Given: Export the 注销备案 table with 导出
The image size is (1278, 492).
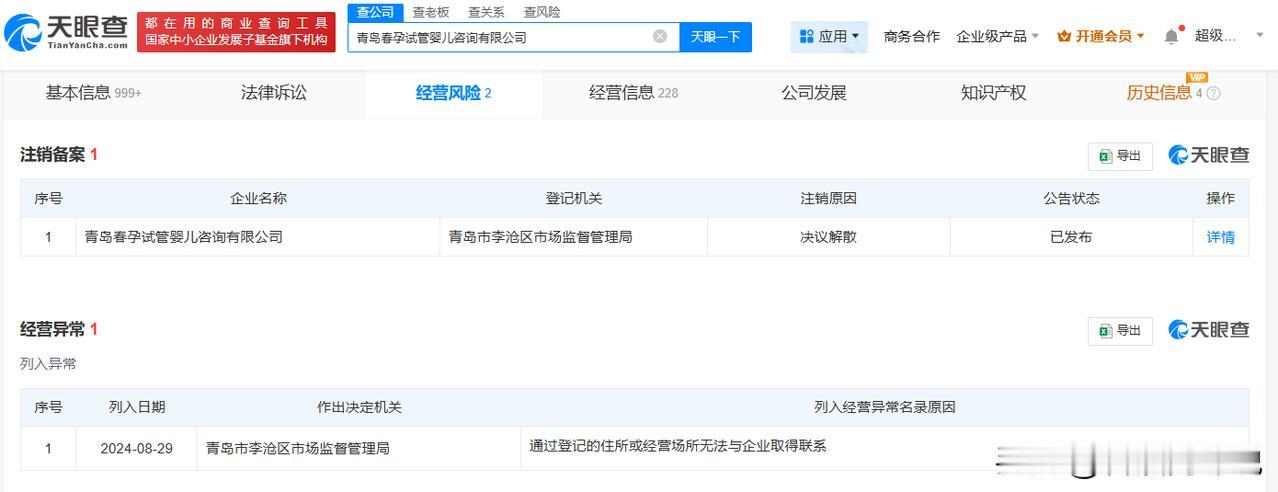Looking at the screenshot, I should pos(1120,156).
